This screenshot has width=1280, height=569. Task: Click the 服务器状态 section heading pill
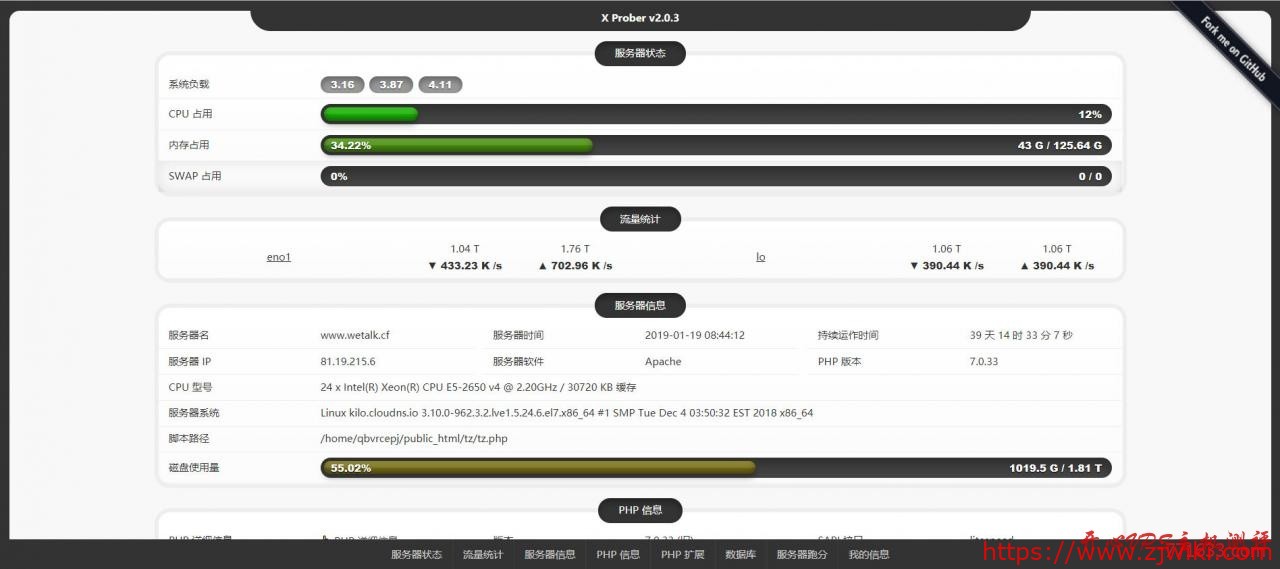(x=640, y=53)
